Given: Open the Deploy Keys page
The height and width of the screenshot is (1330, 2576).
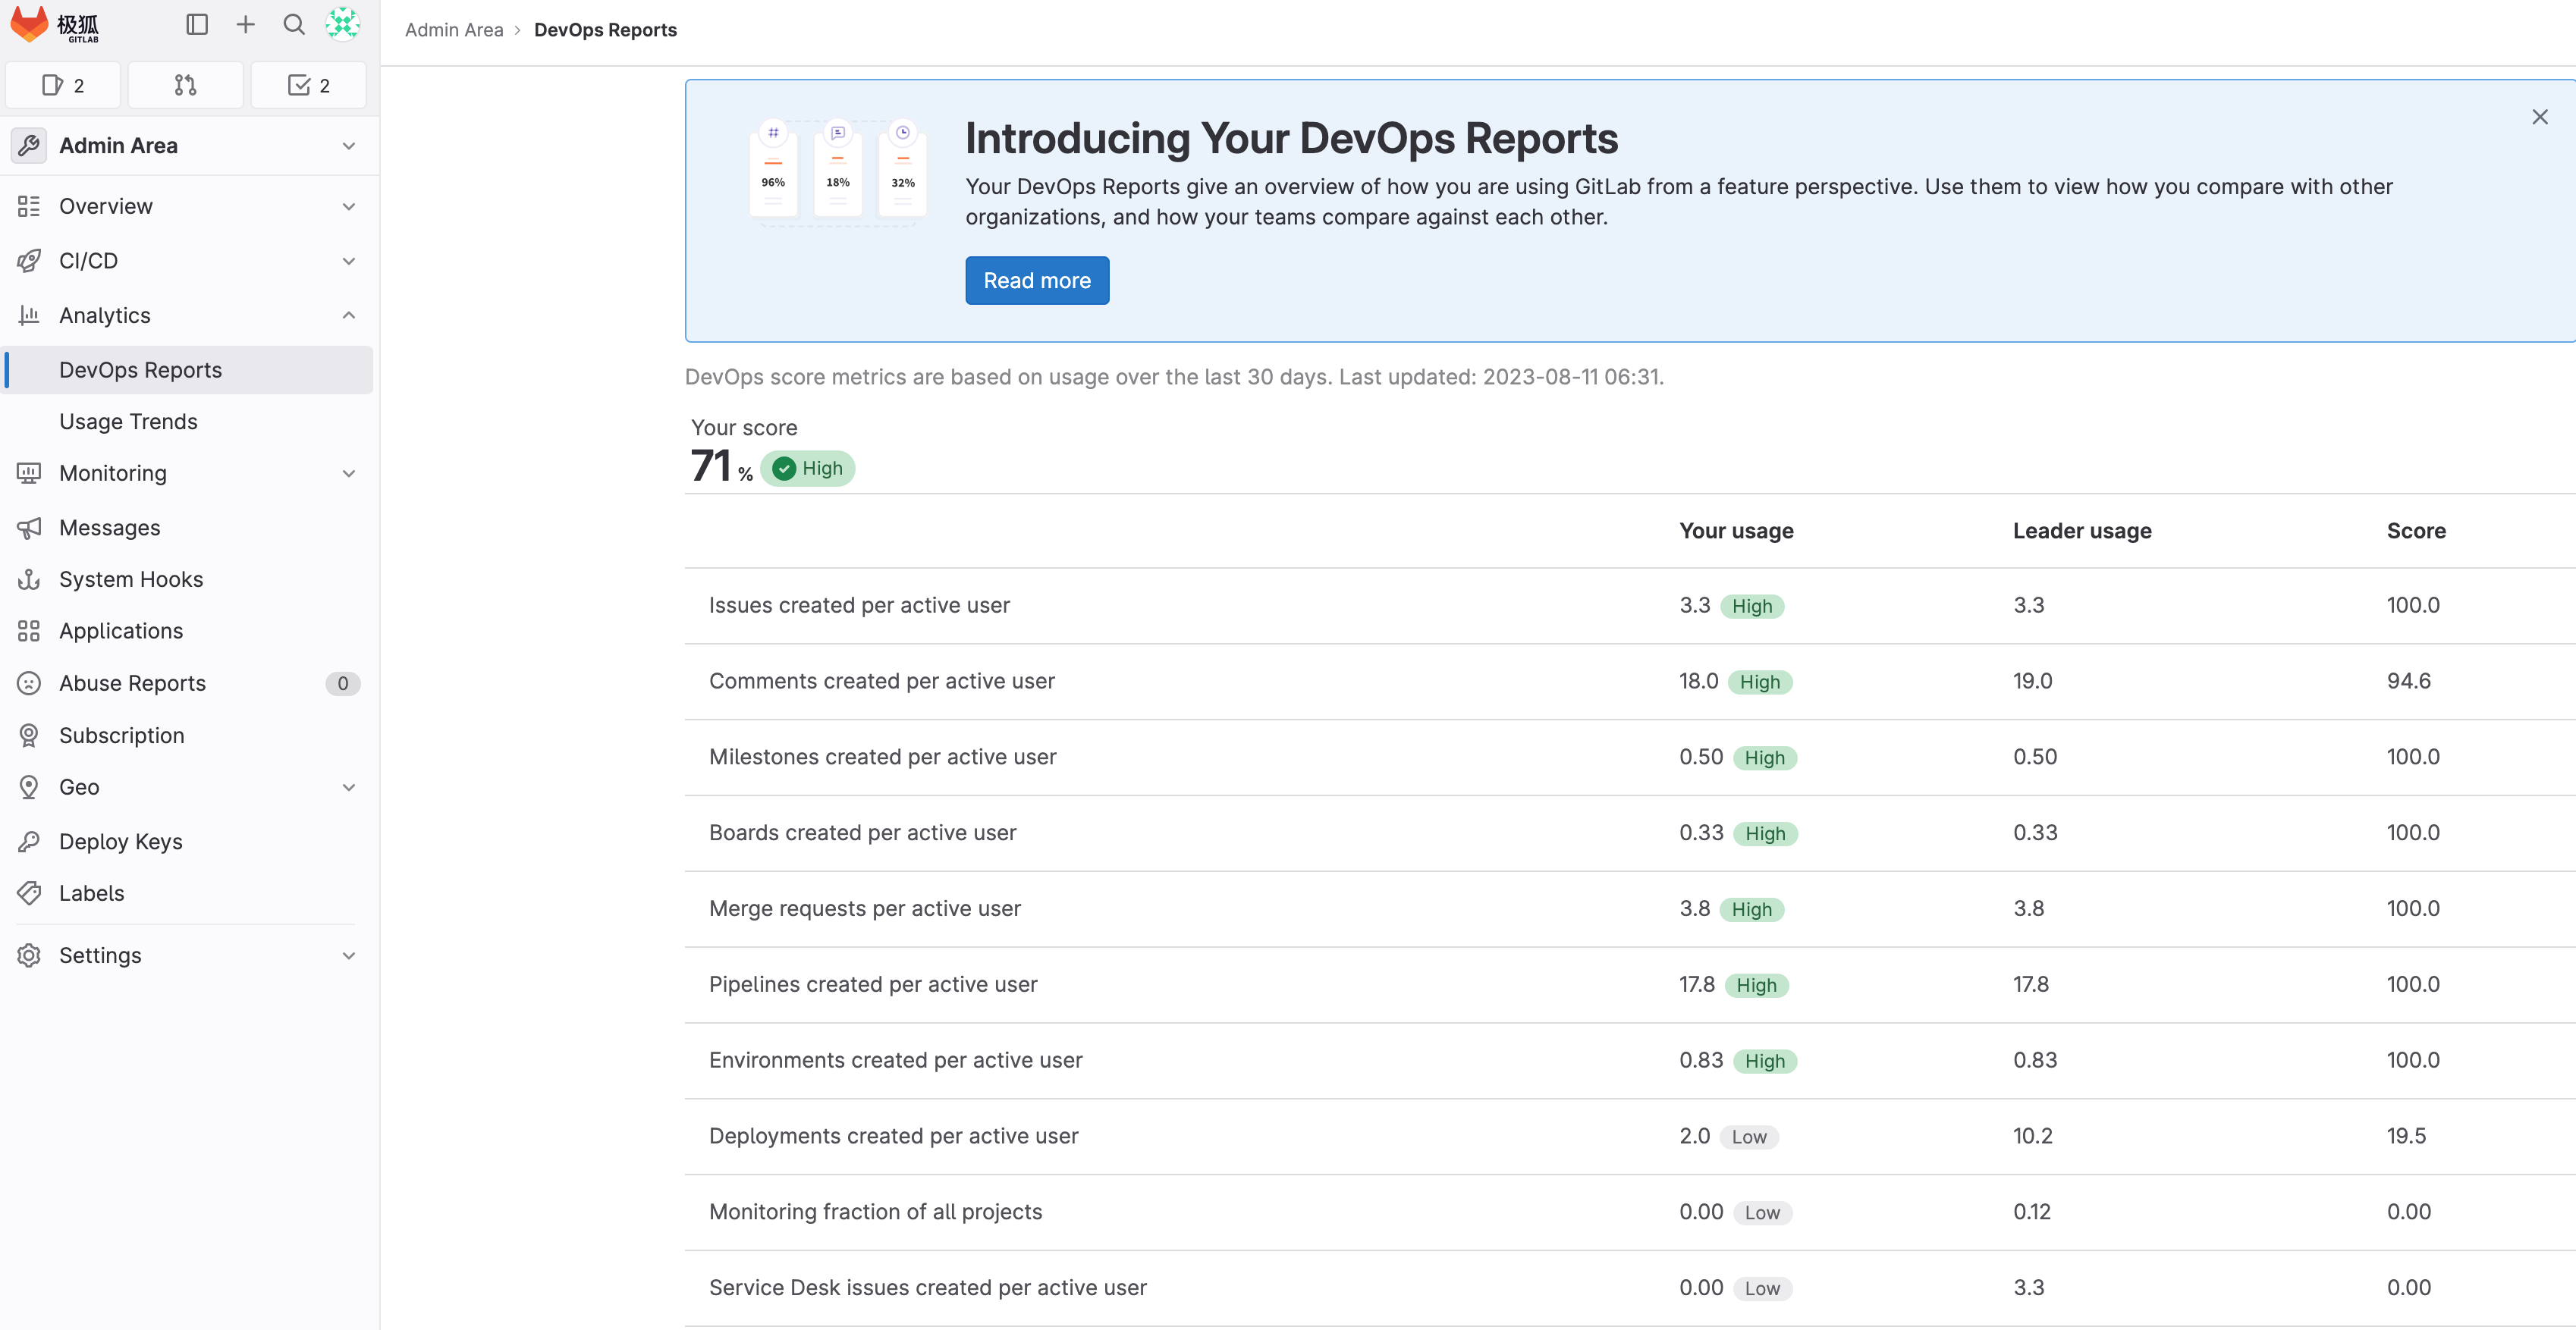Looking at the screenshot, I should tap(120, 841).
